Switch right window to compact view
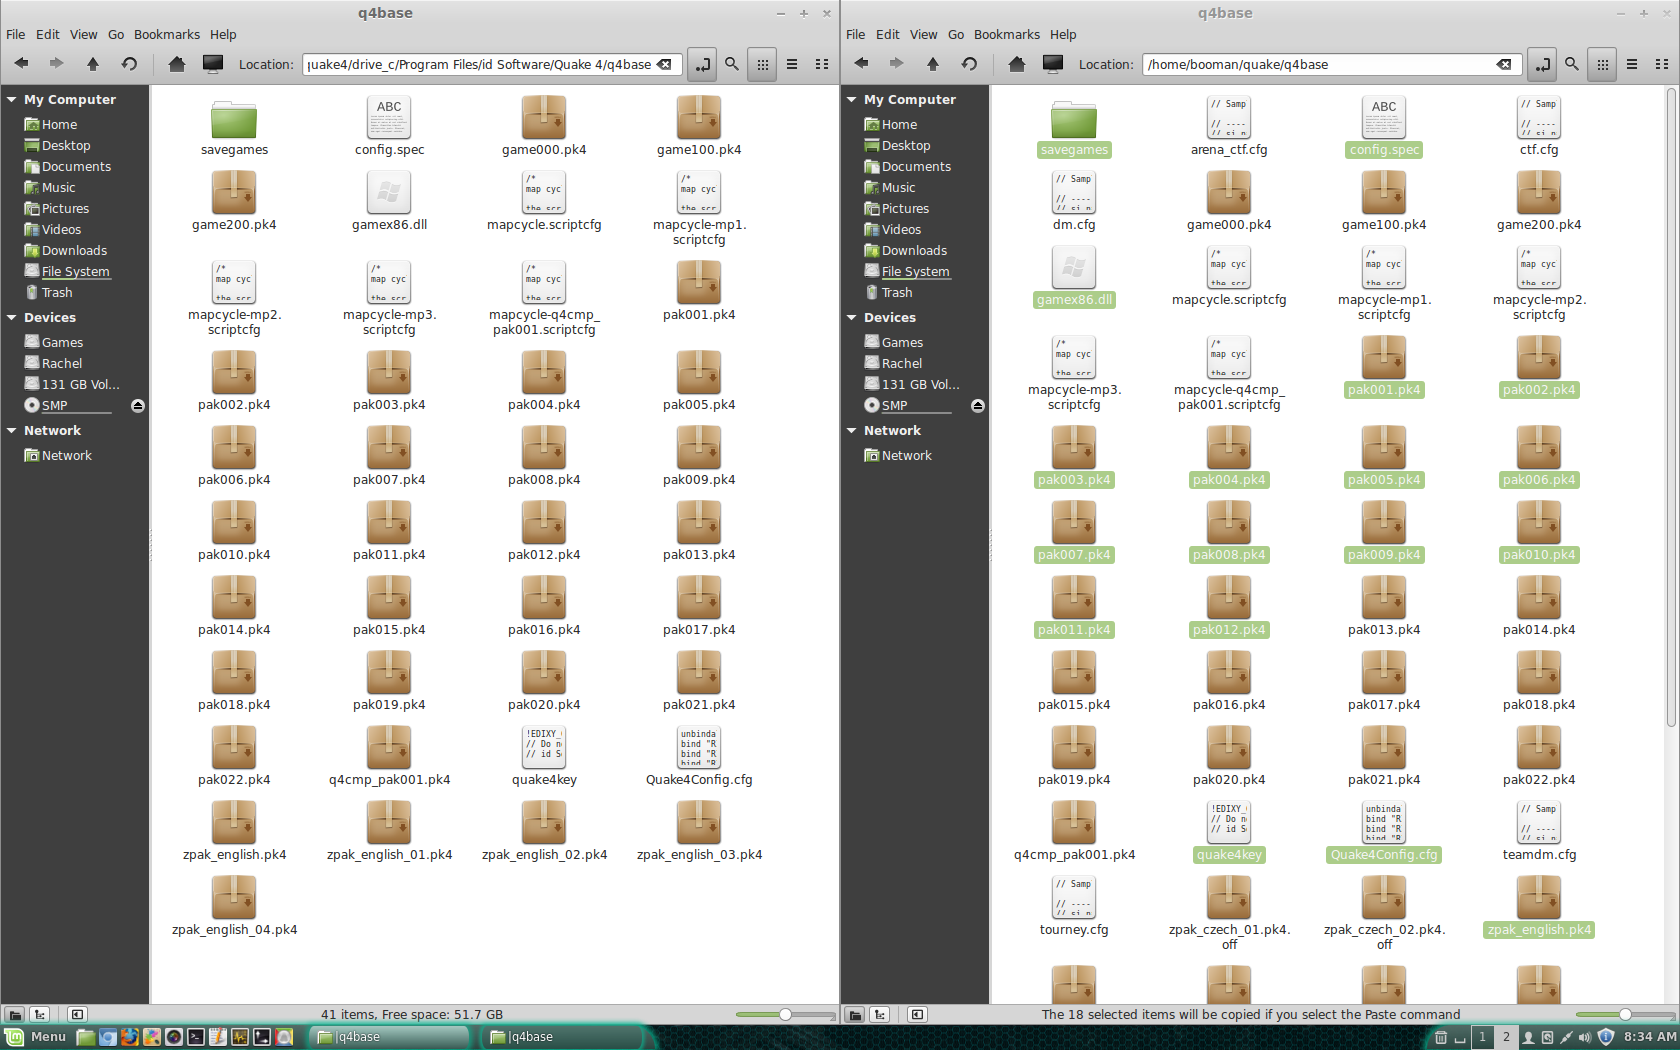Image resolution: width=1680 pixels, height=1050 pixels. pos(1662,64)
